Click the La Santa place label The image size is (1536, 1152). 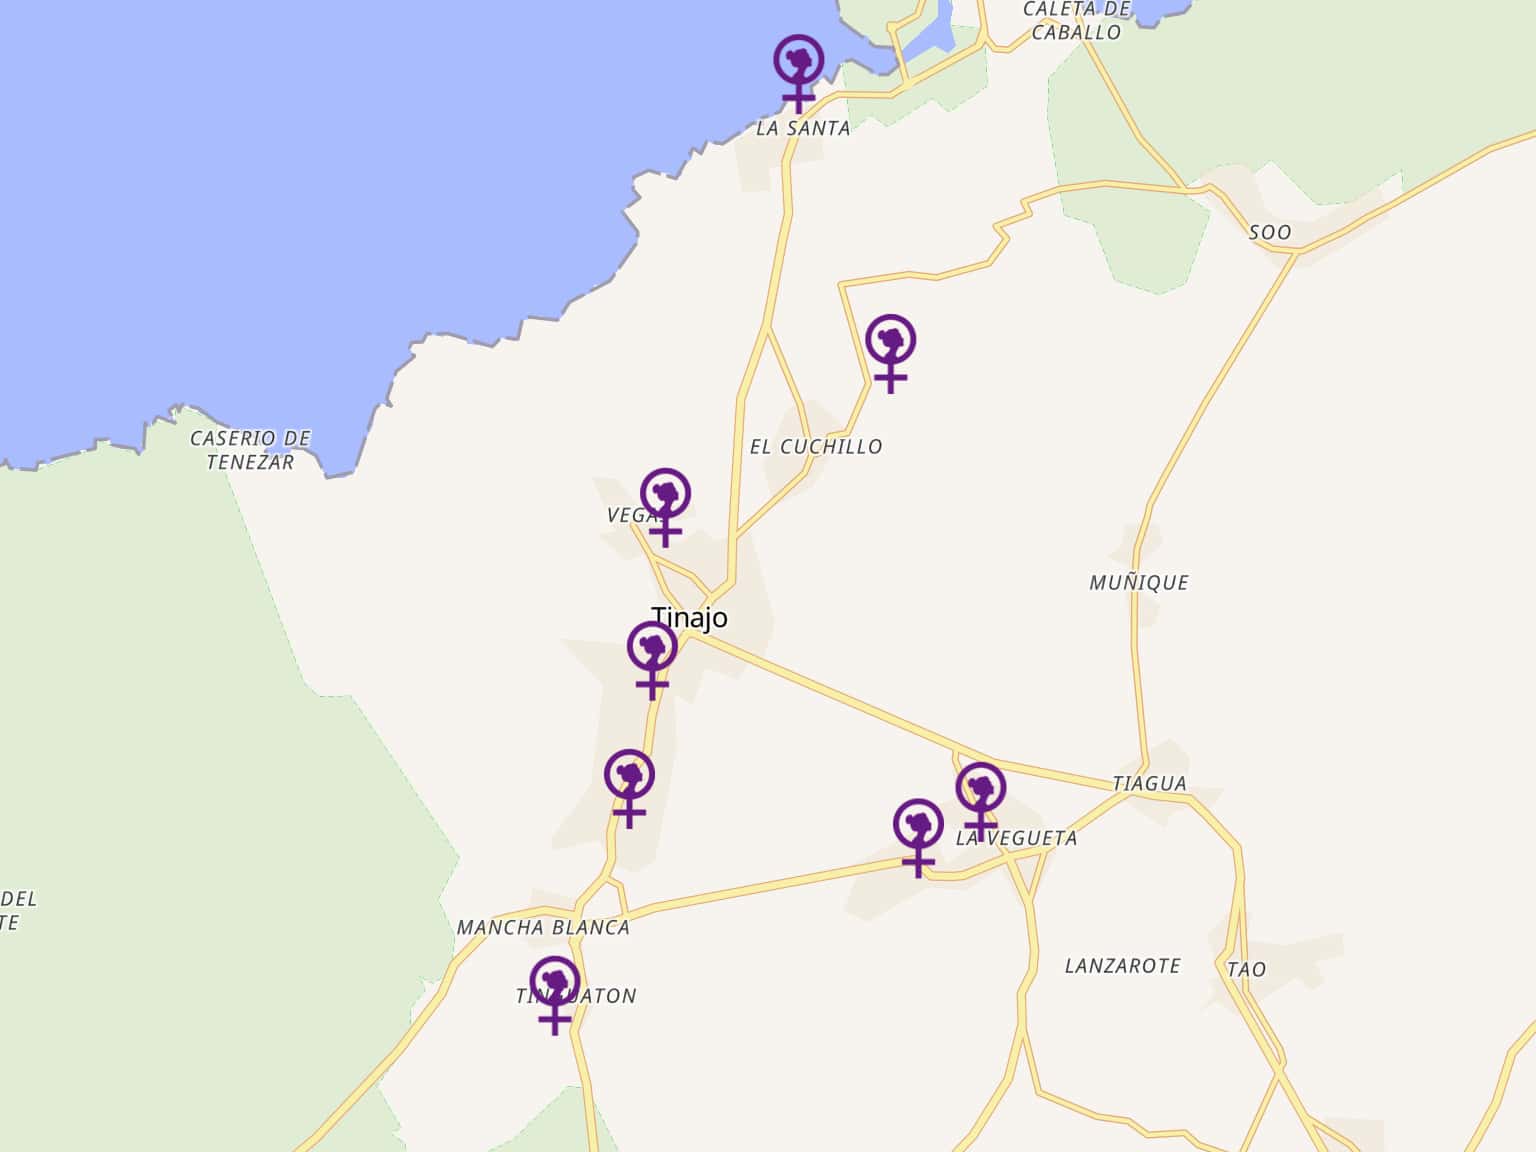tap(803, 128)
